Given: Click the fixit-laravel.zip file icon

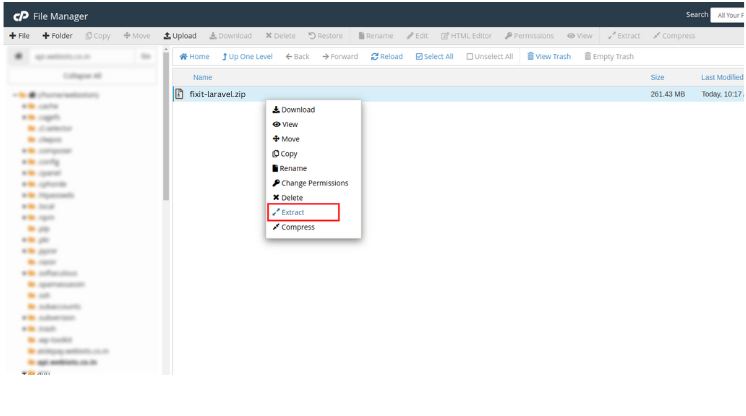Looking at the screenshot, I should point(180,93).
